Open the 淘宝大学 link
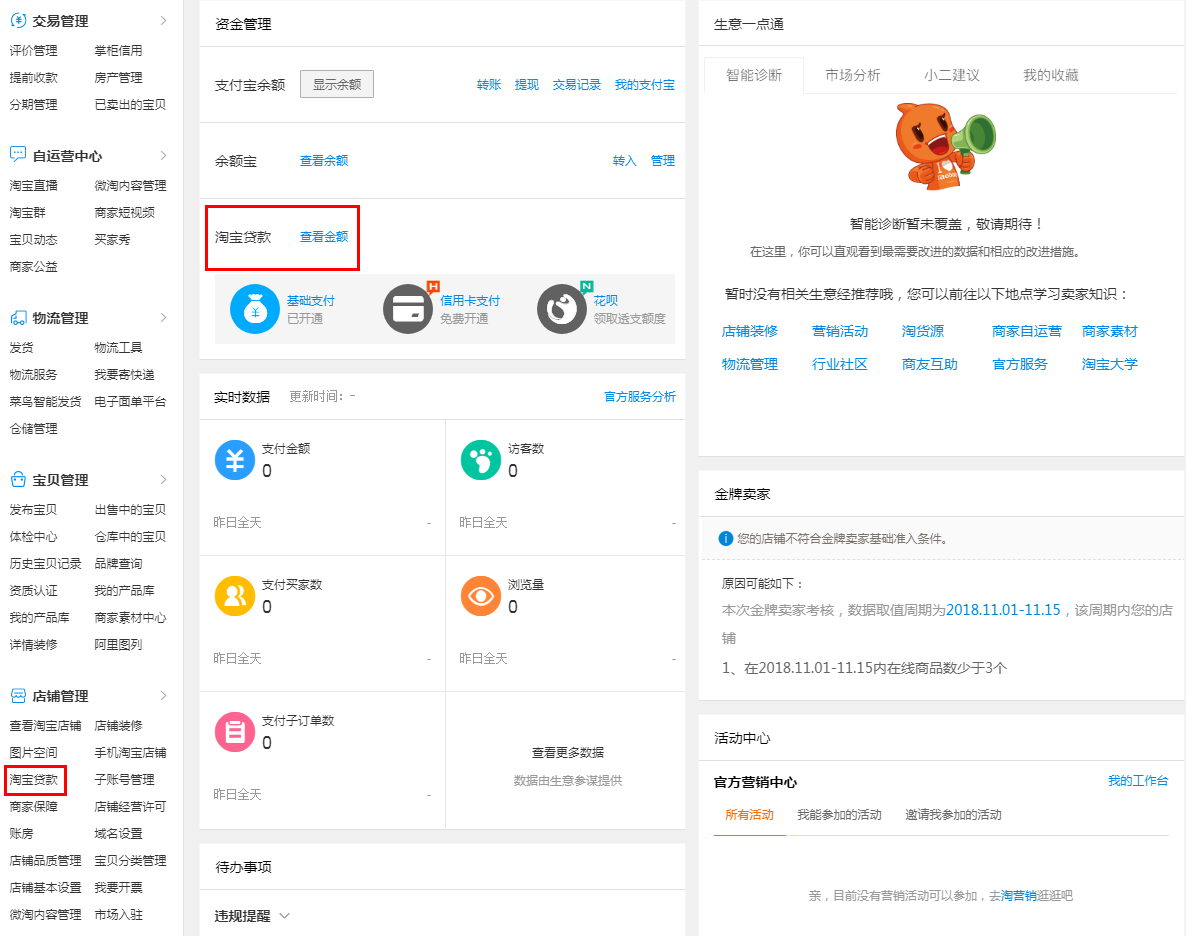 click(x=1110, y=364)
